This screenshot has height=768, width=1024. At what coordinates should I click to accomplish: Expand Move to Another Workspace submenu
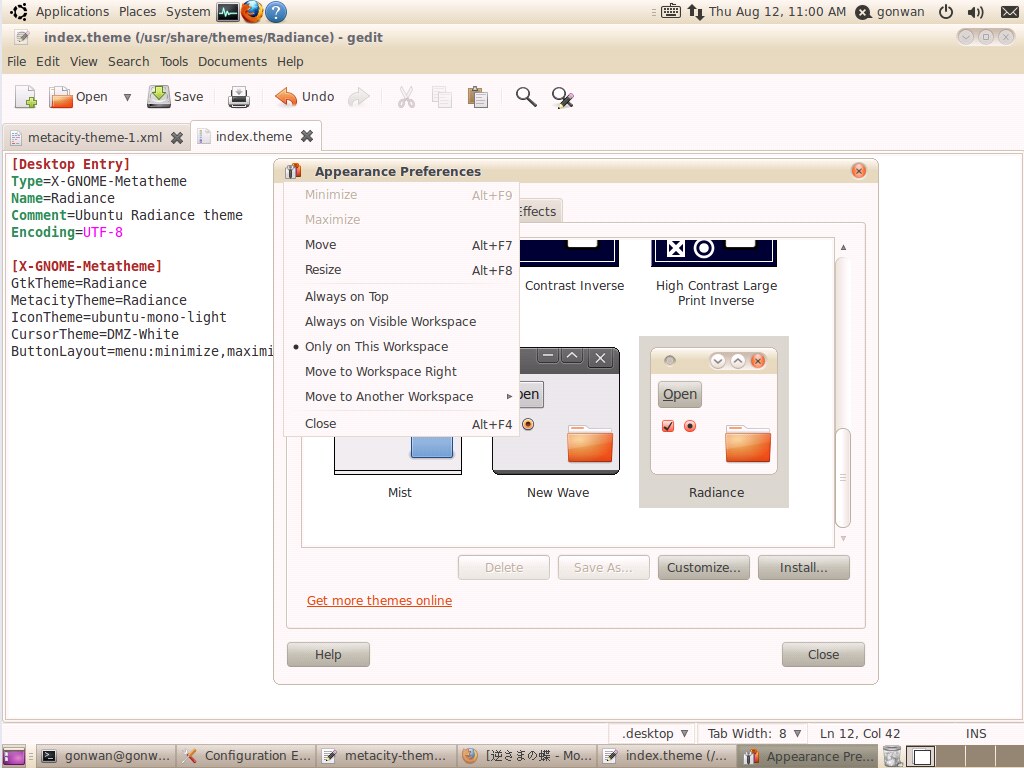click(x=401, y=396)
